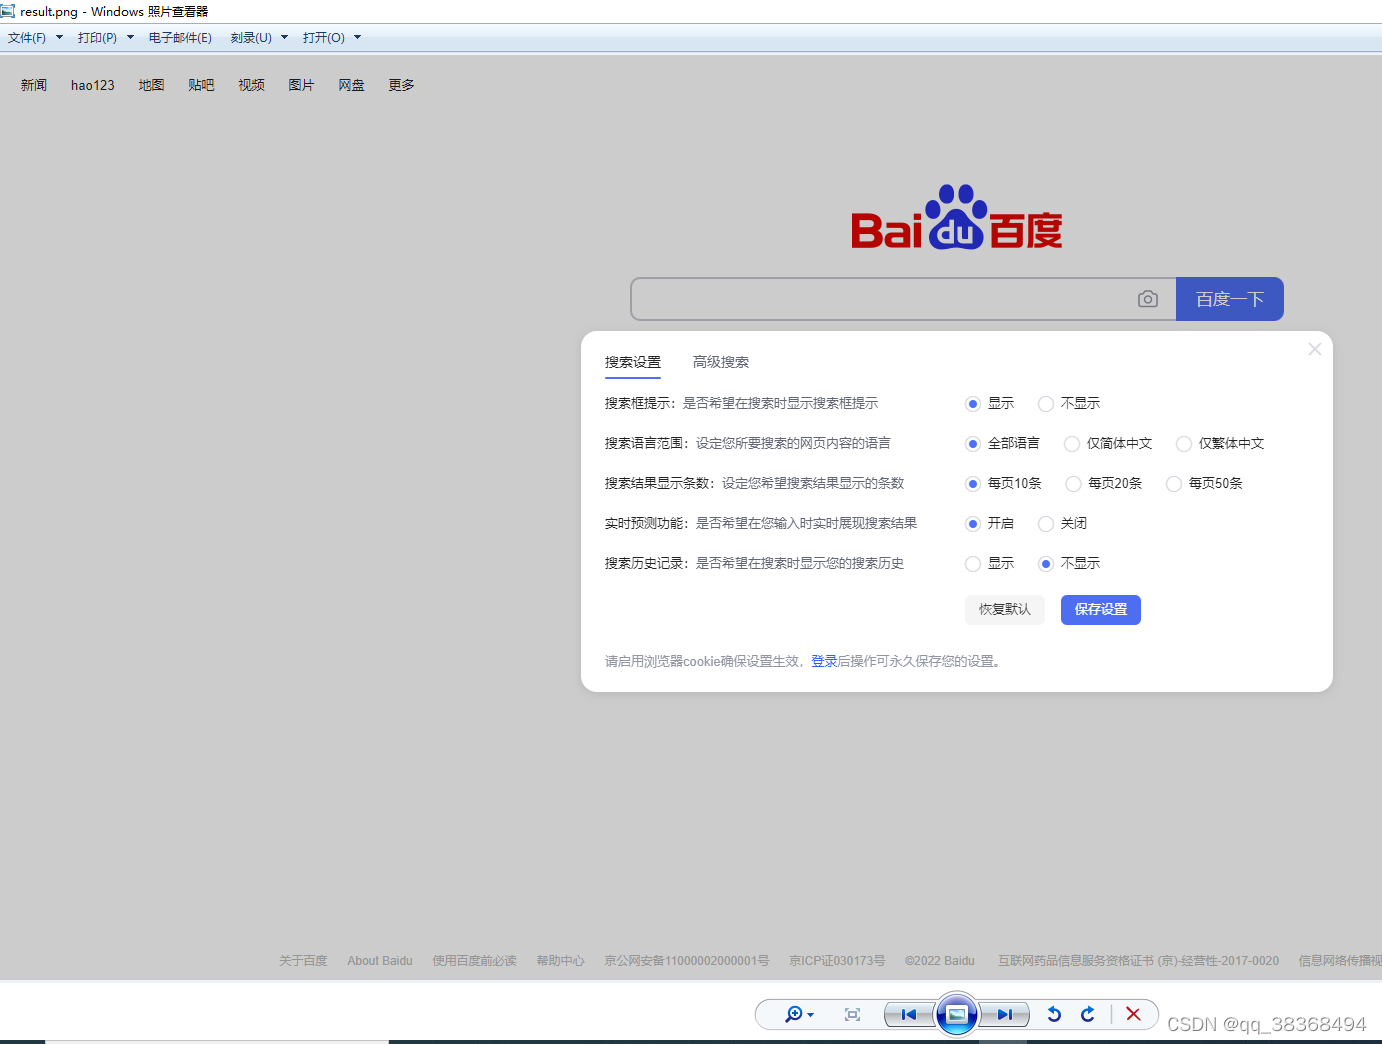Screen dimensions: 1382x1044
Task: Close the search settings dialog
Action: (x=1315, y=349)
